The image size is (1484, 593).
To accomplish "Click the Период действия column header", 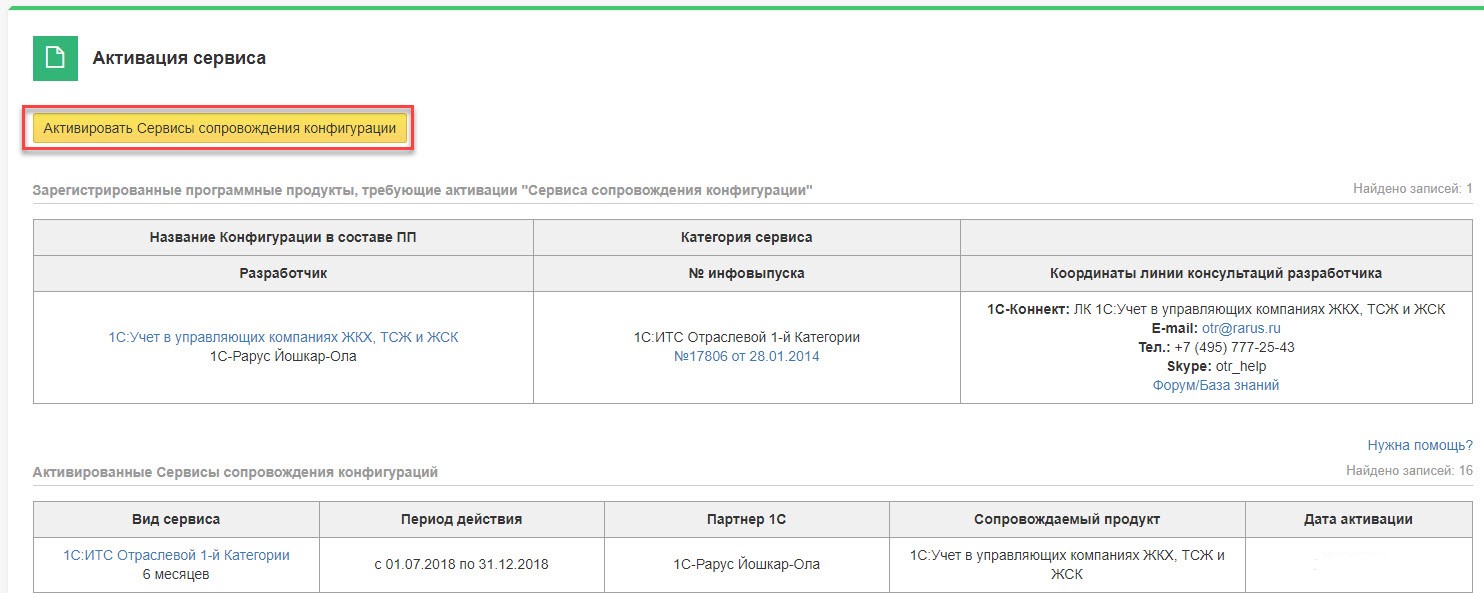I will click(x=461, y=519).
